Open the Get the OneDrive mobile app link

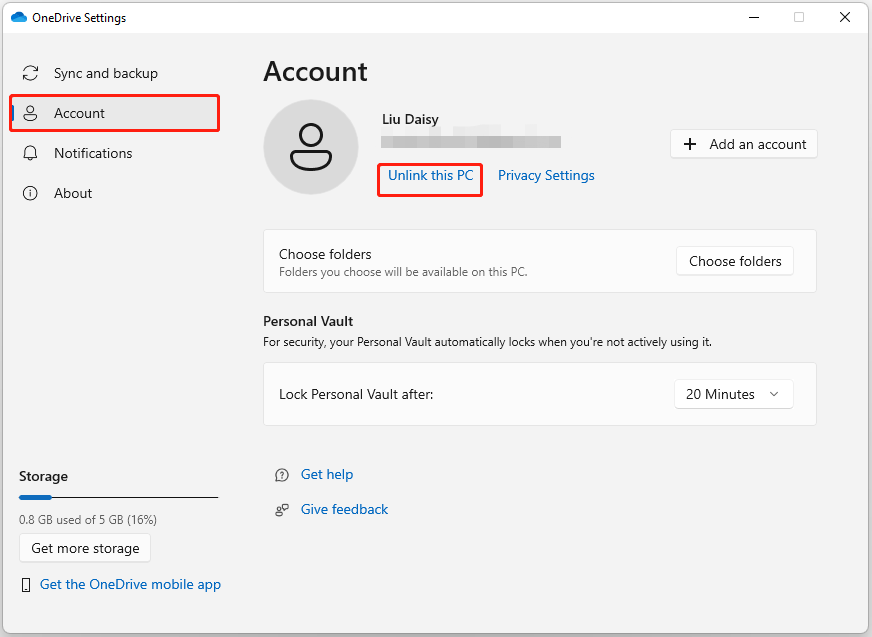130,584
